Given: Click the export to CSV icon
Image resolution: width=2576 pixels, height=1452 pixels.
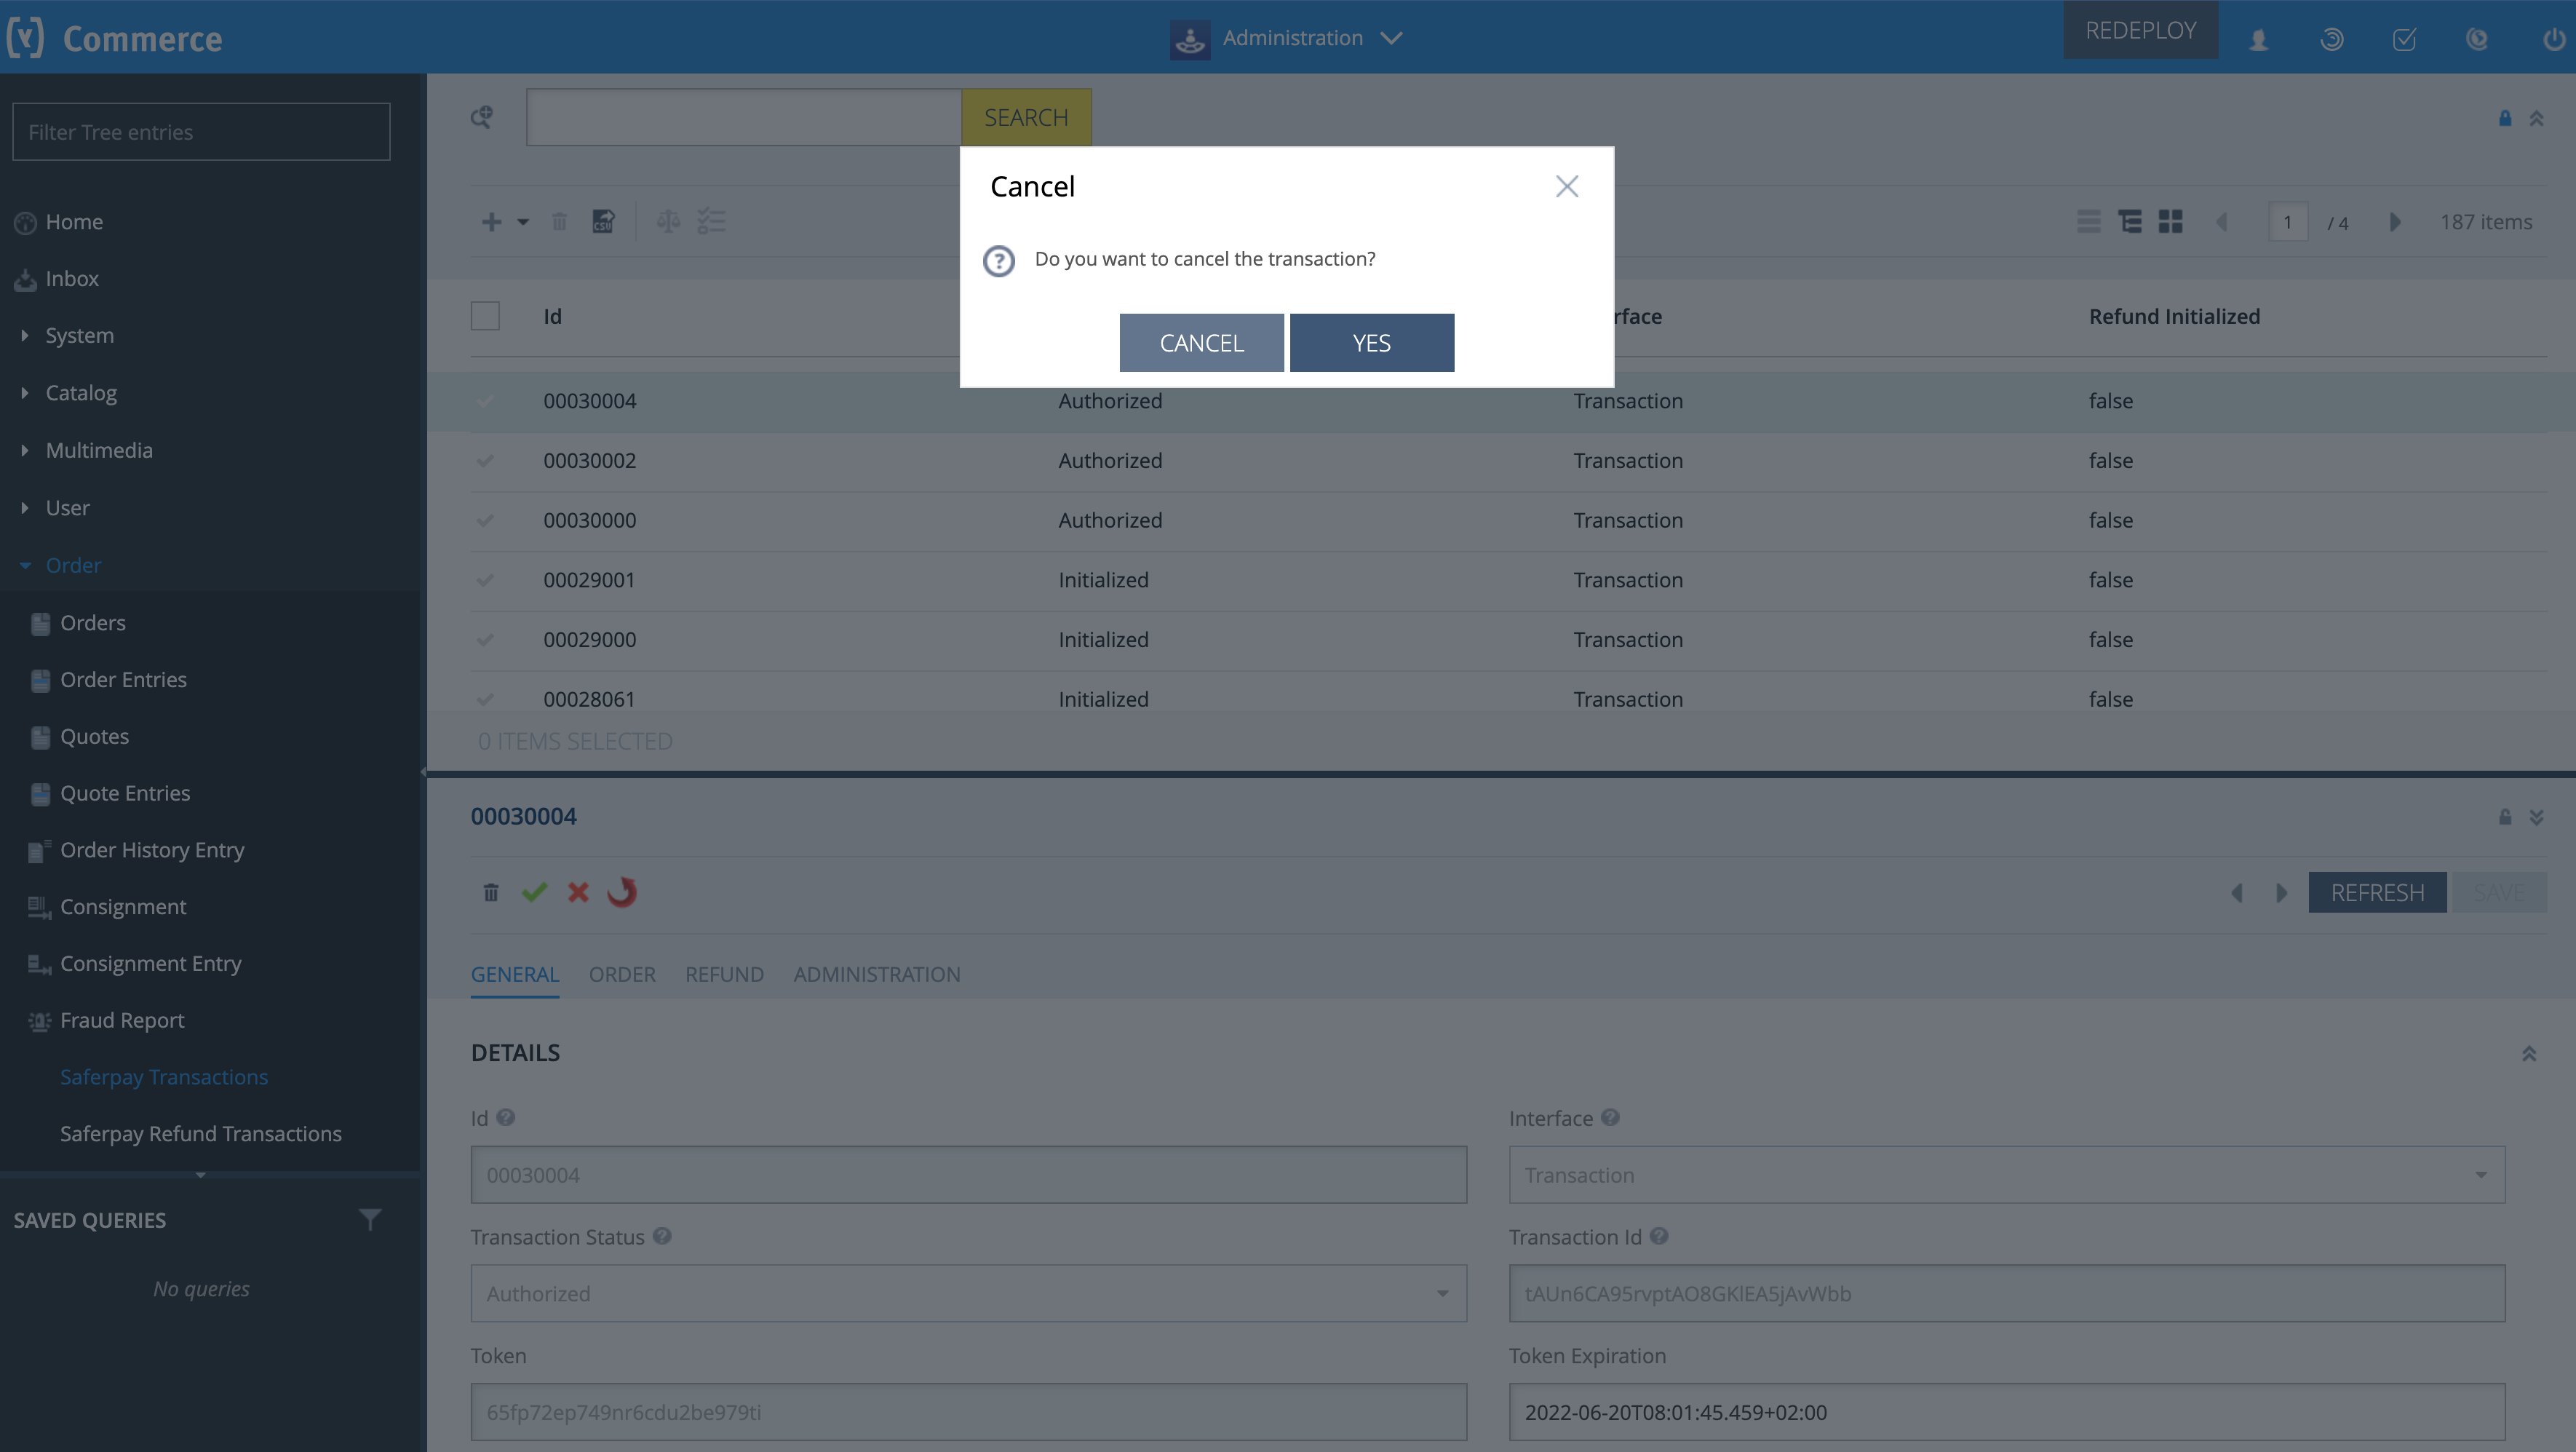Looking at the screenshot, I should (603, 222).
